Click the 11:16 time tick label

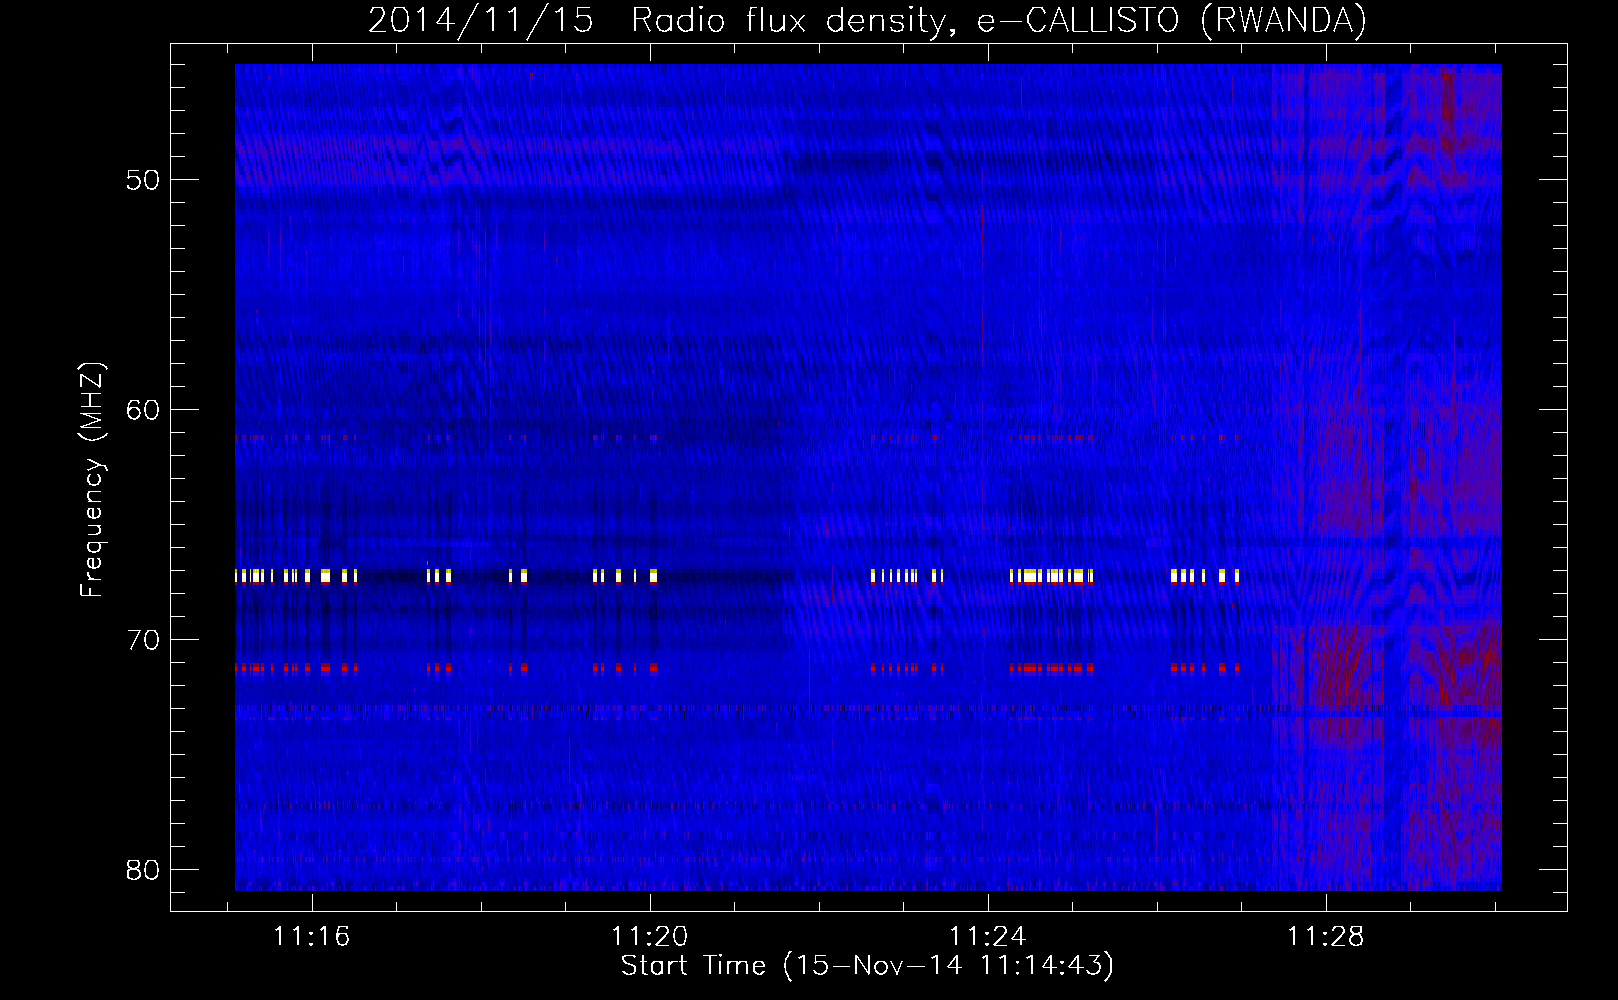tap(312, 937)
